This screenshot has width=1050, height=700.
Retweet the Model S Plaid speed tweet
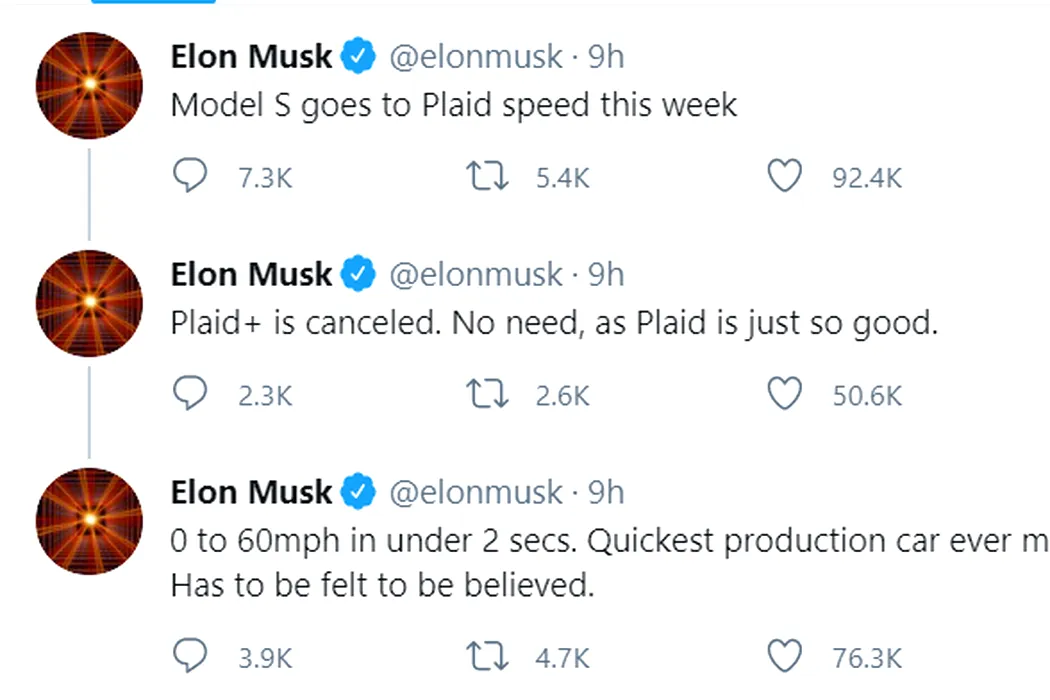coord(487,176)
